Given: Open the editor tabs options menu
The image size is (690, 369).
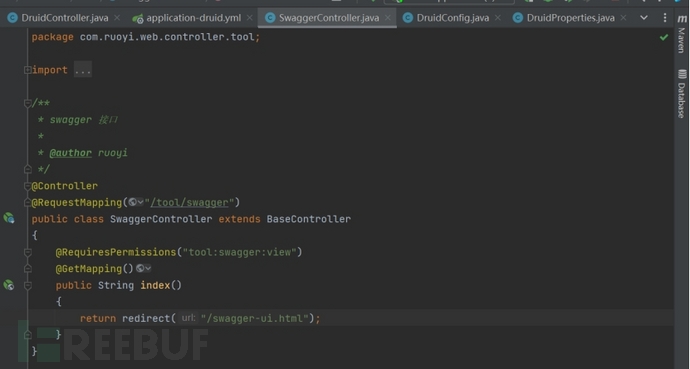Looking at the screenshot, I should [664, 18].
